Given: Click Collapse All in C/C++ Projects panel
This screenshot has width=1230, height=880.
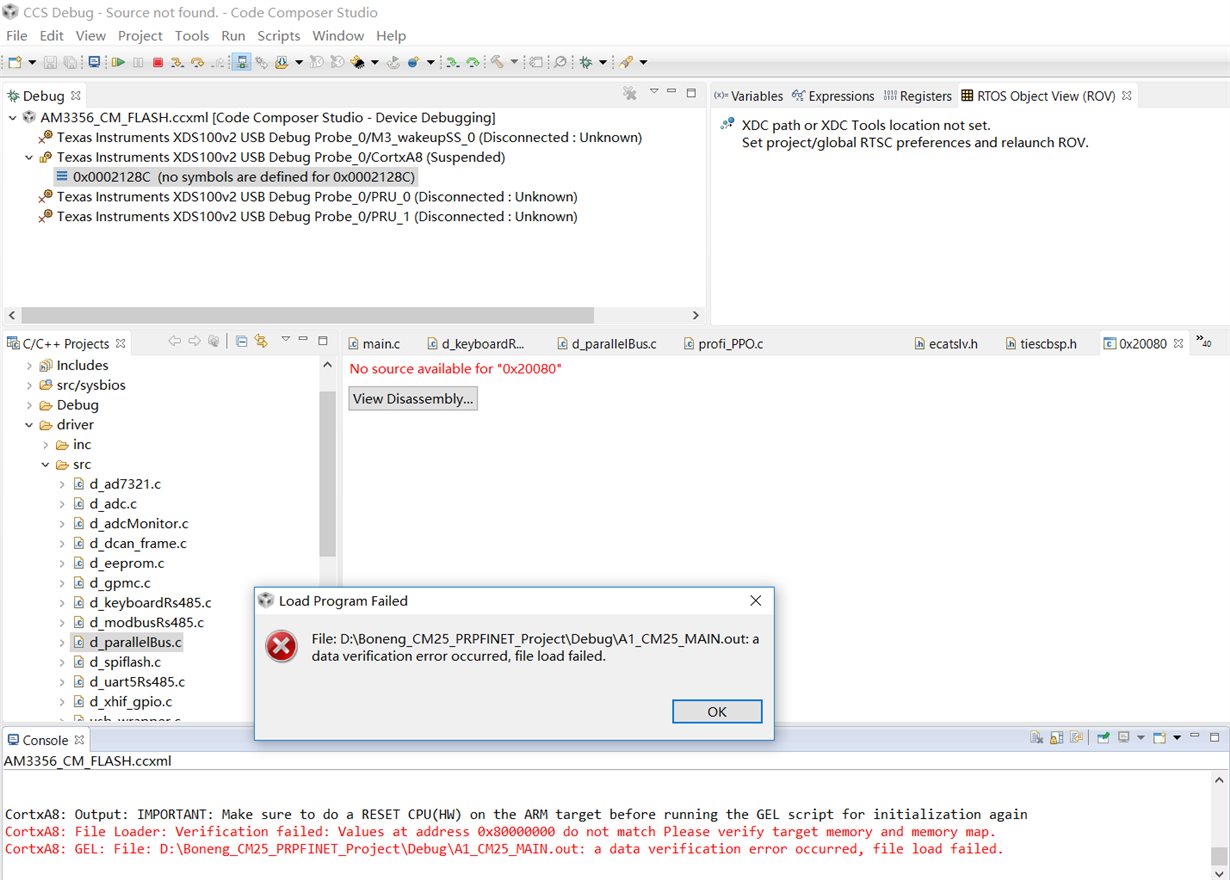Looking at the screenshot, I should 241,341.
